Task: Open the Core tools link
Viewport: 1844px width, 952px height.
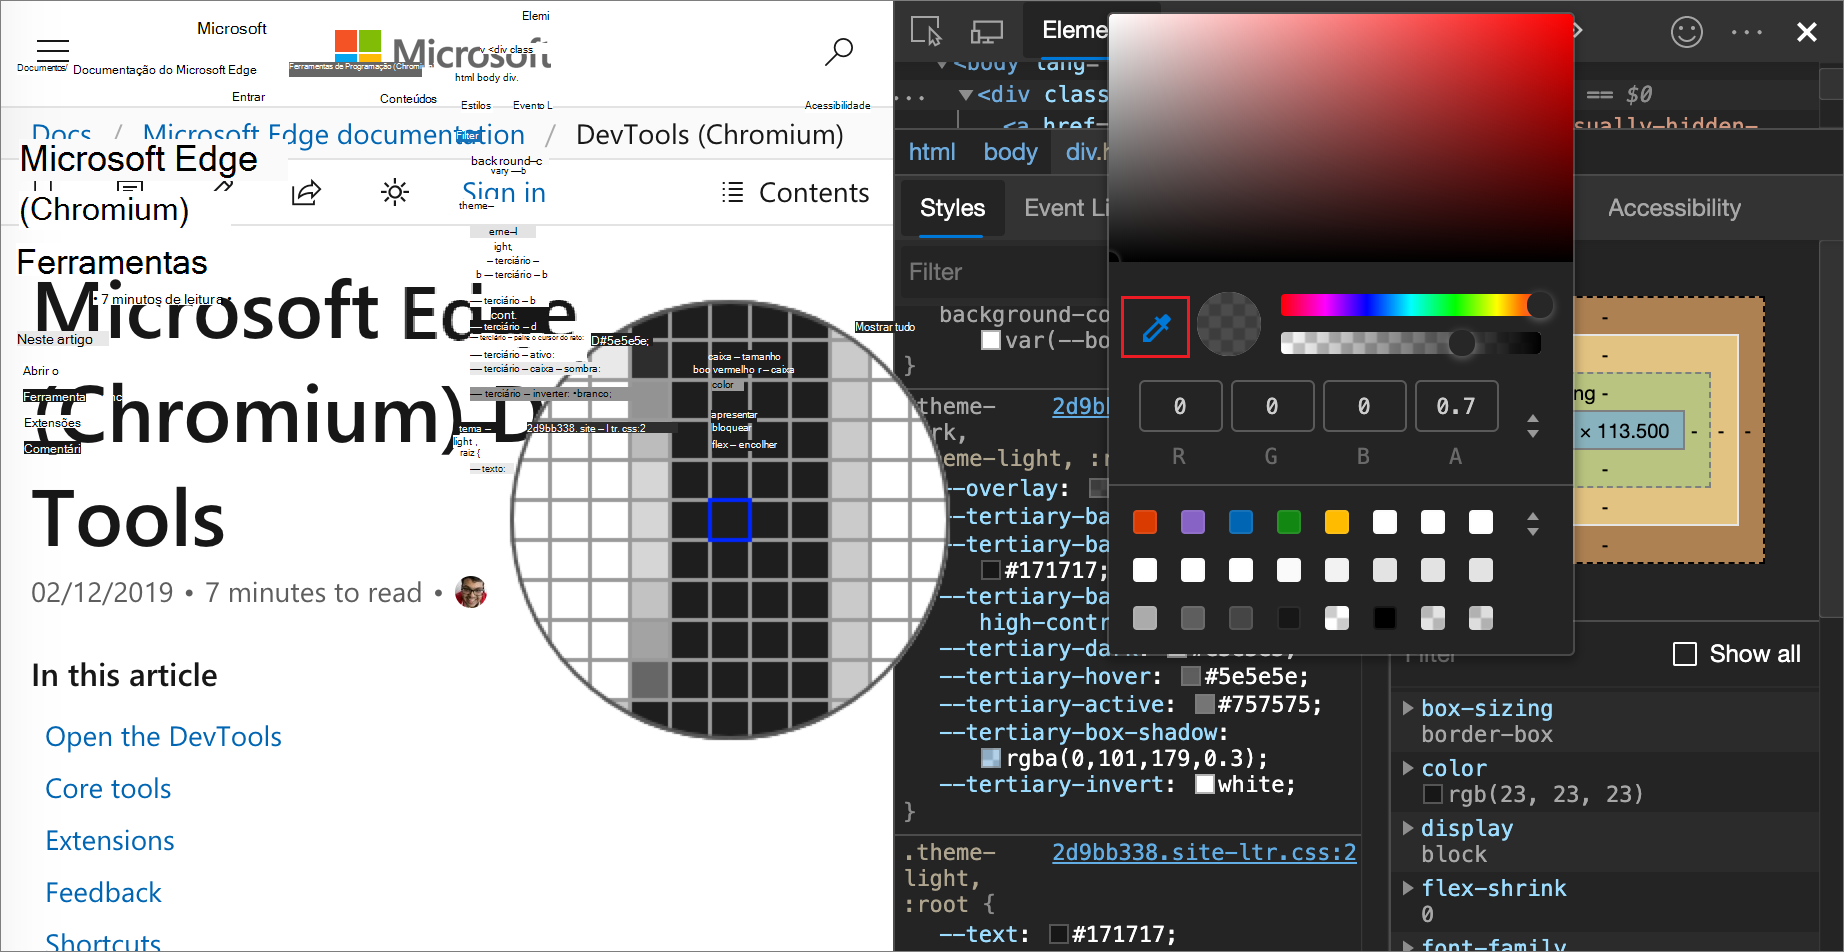Action: [107, 788]
